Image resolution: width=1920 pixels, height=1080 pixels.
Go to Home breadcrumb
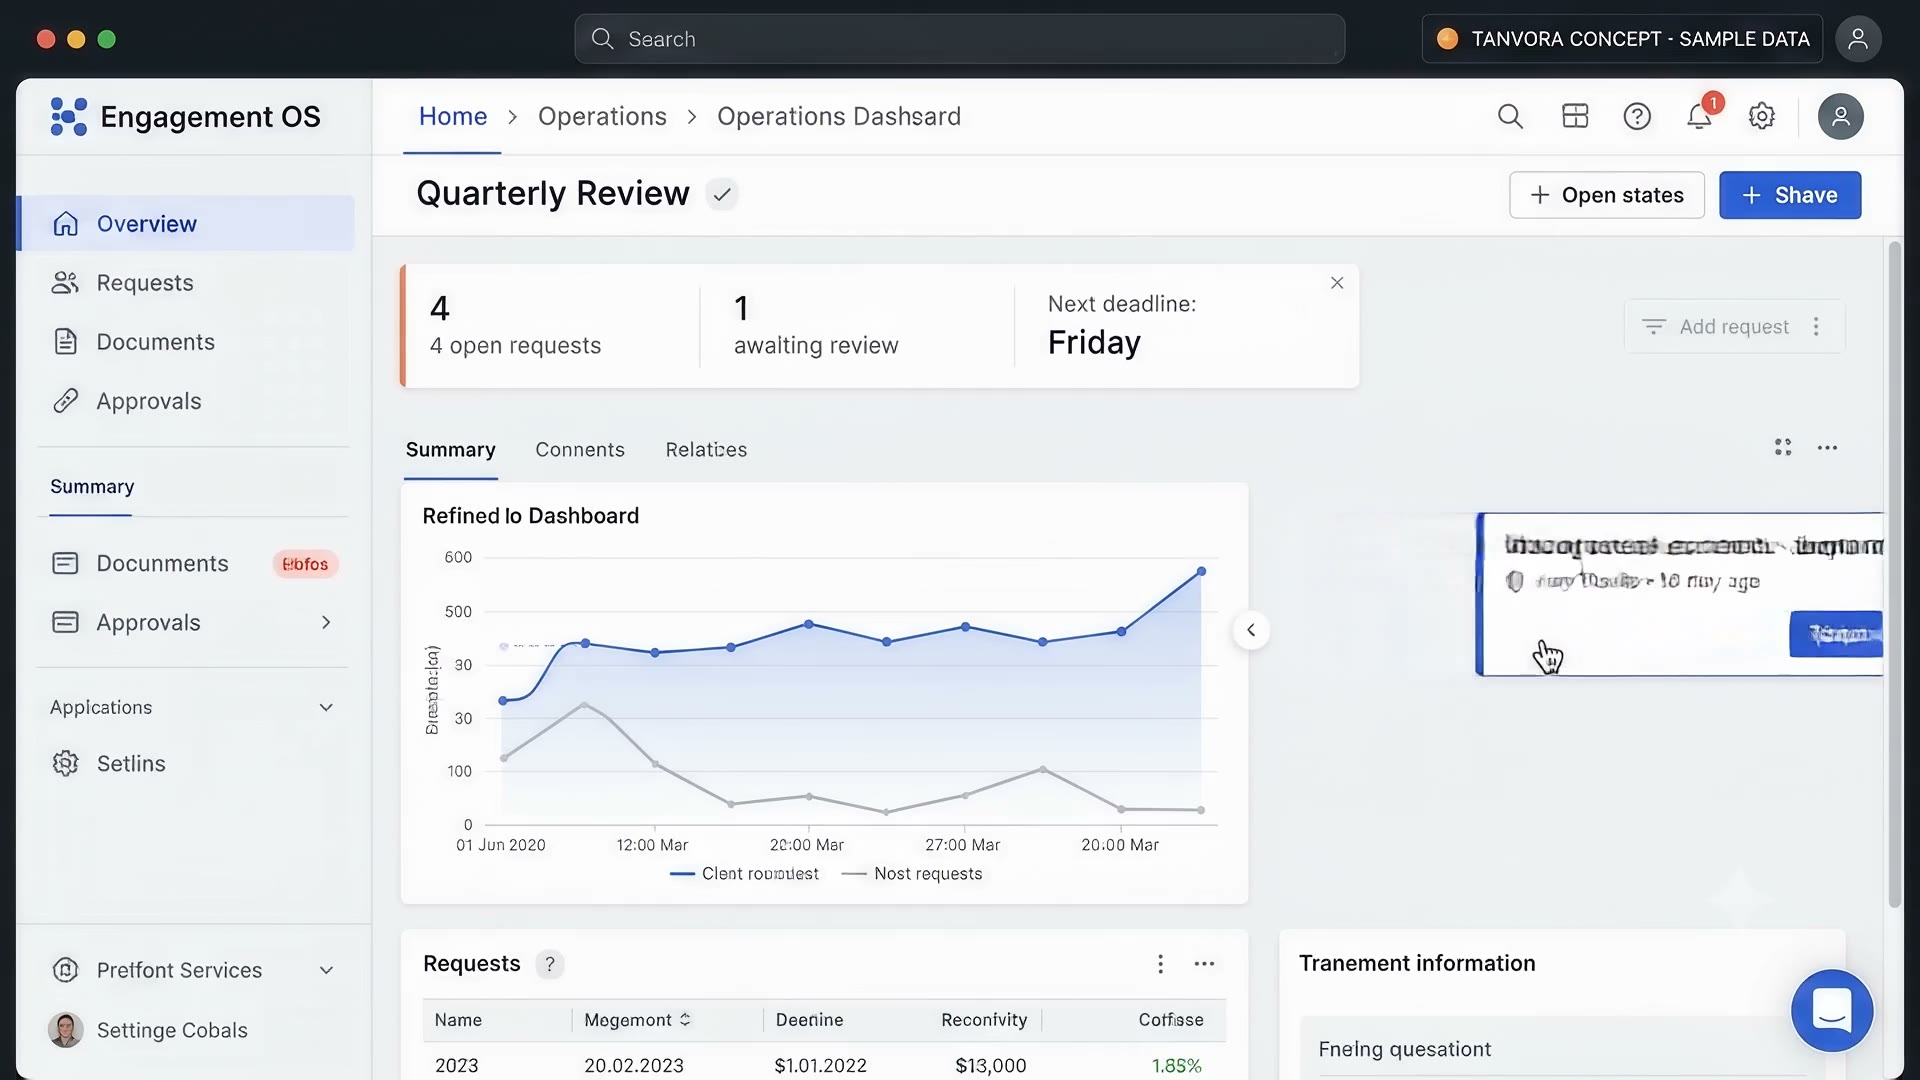(x=453, y=117)
